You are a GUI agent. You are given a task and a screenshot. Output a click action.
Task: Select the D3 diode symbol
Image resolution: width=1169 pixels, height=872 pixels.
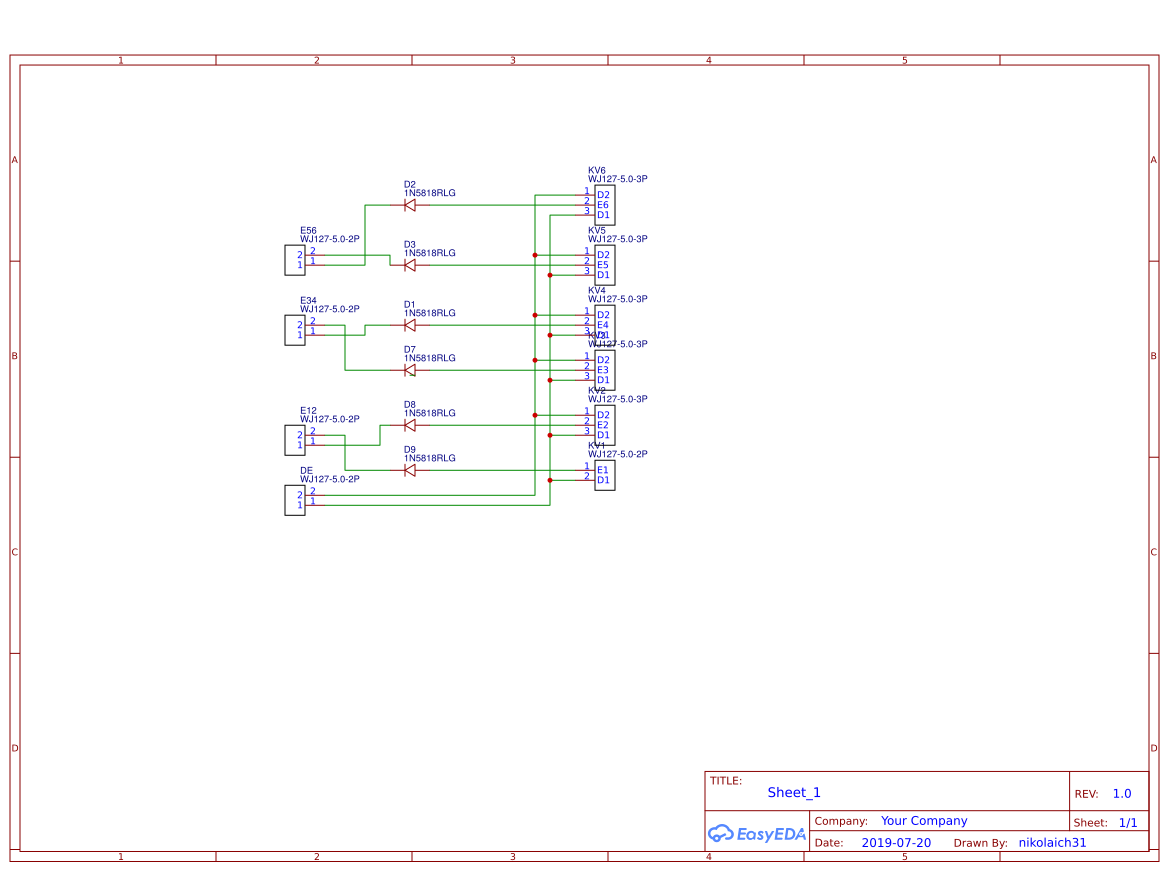pyautogui.click(x=410, y=265)
